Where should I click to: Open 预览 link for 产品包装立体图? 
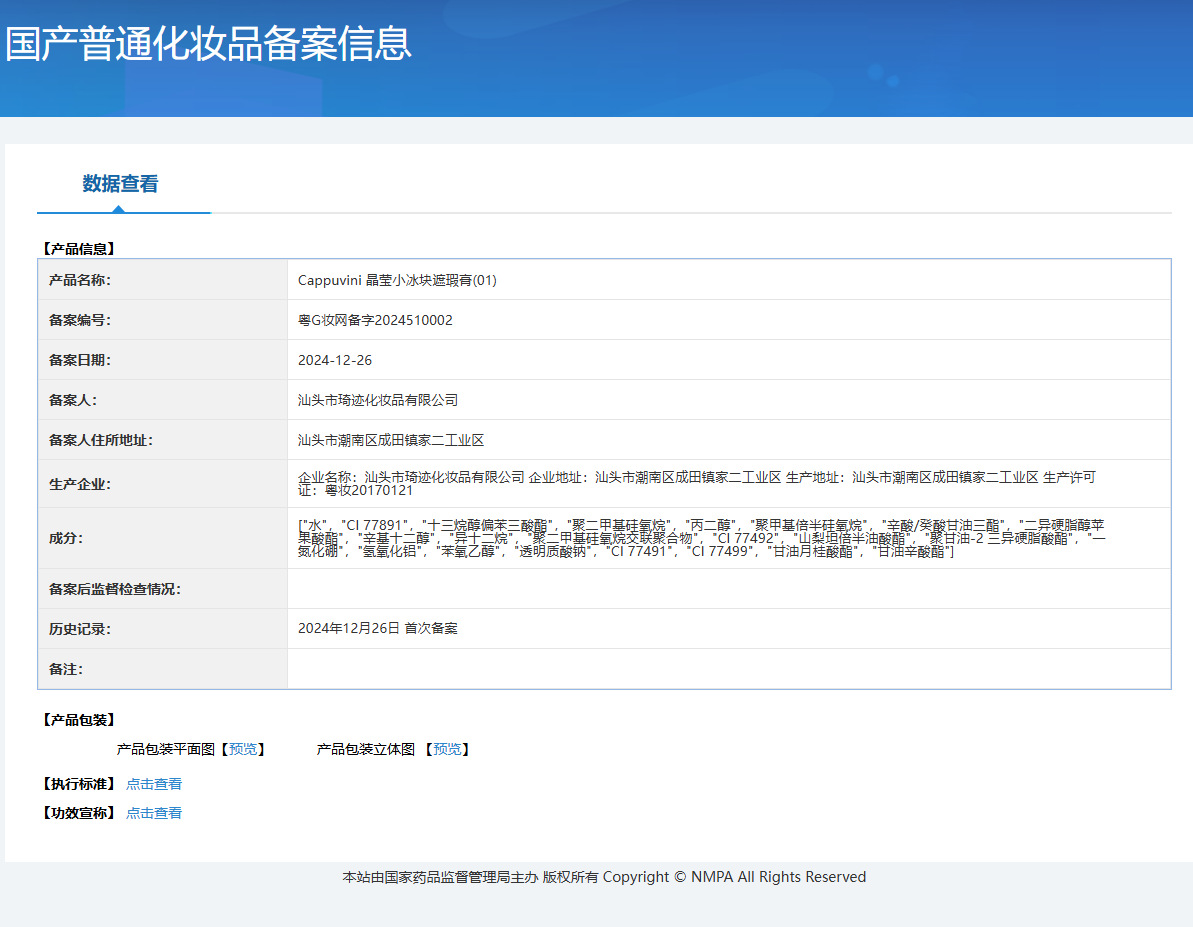(x=447, y=749)
